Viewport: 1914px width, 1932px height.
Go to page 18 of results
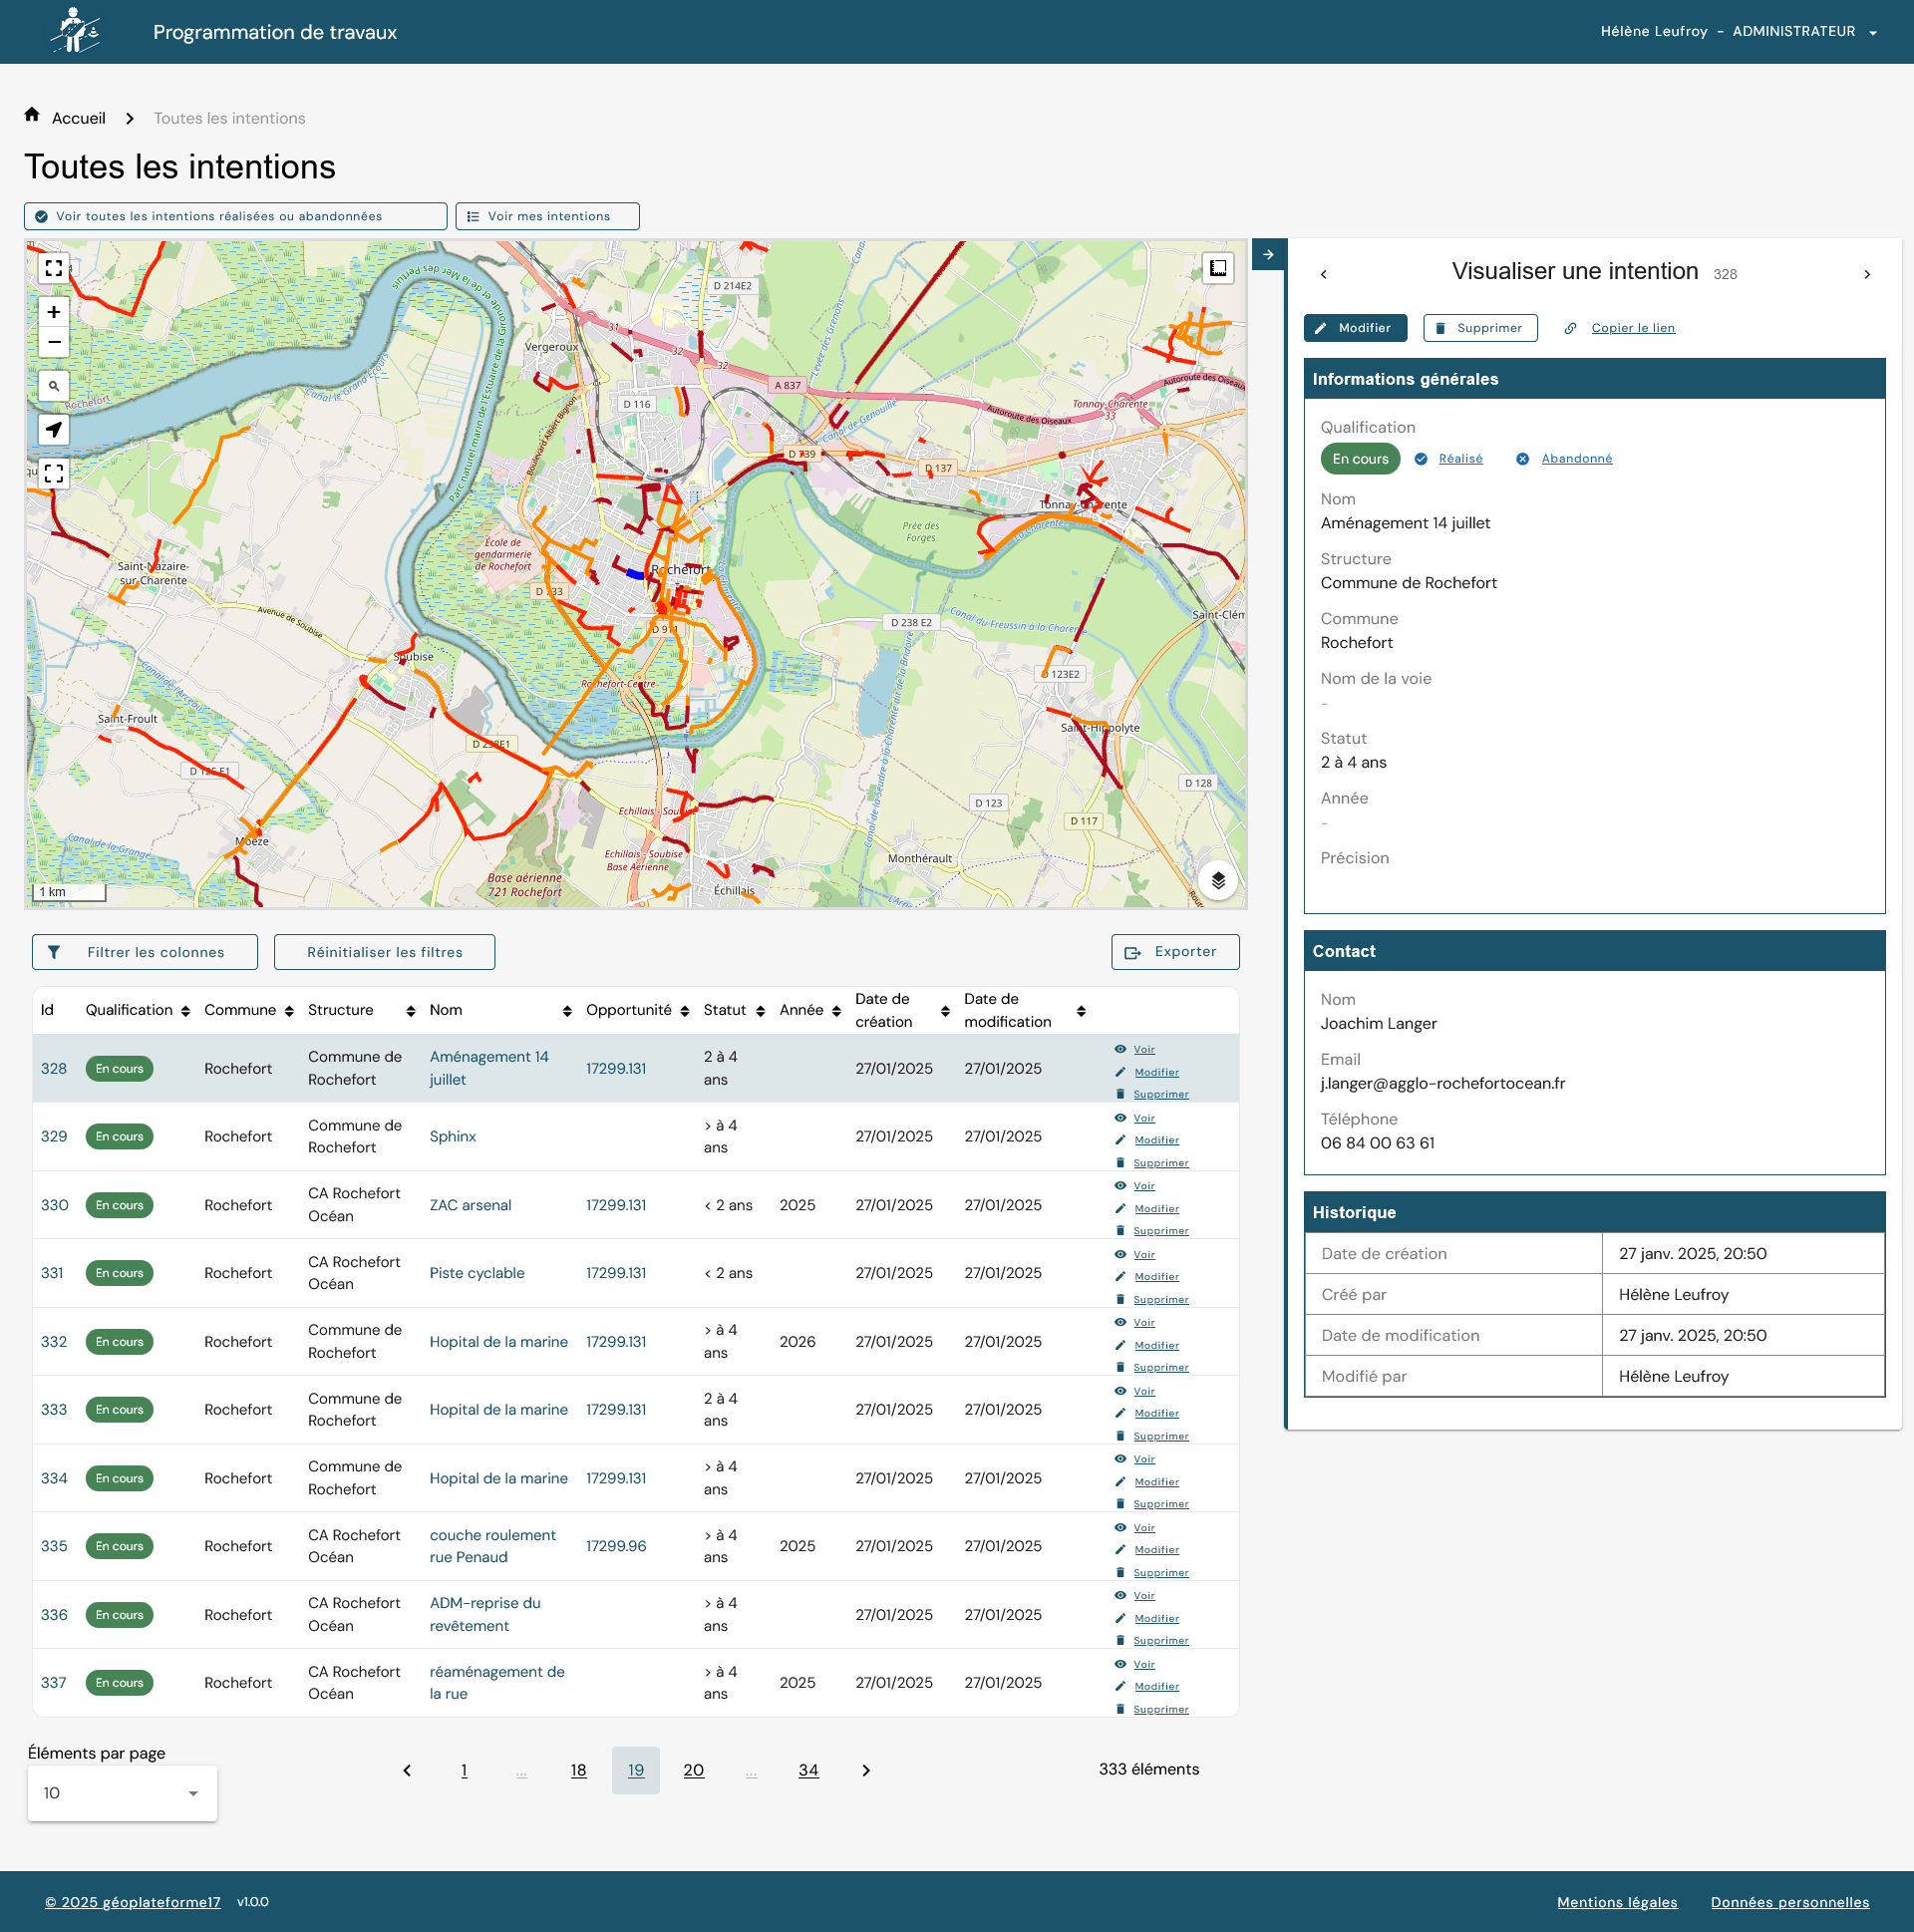(x=578, y=1771)
